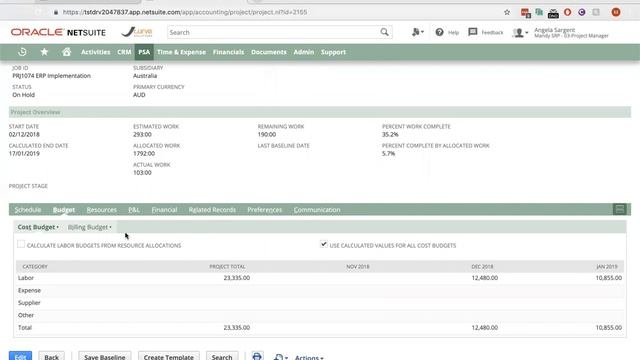
Task: Click the Save Baseline button
Action: tap(104, 356)
